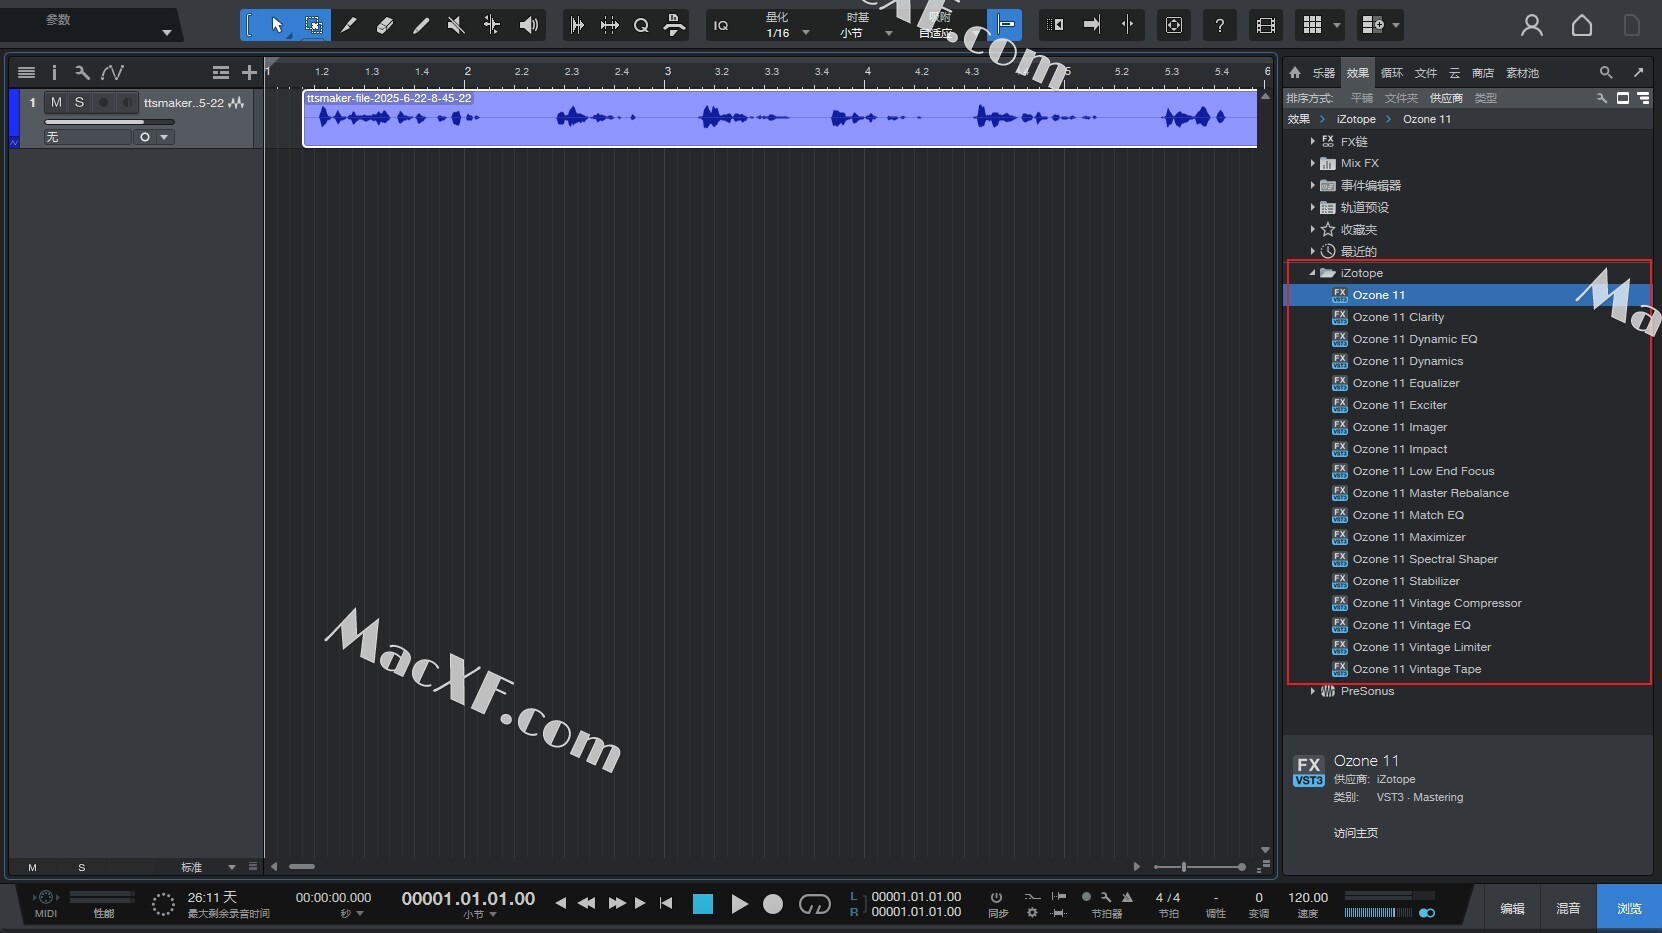Screen dimensions: 1662x933
Task: Open the 编辑 edit view
Action: (x=1512, y=908)
